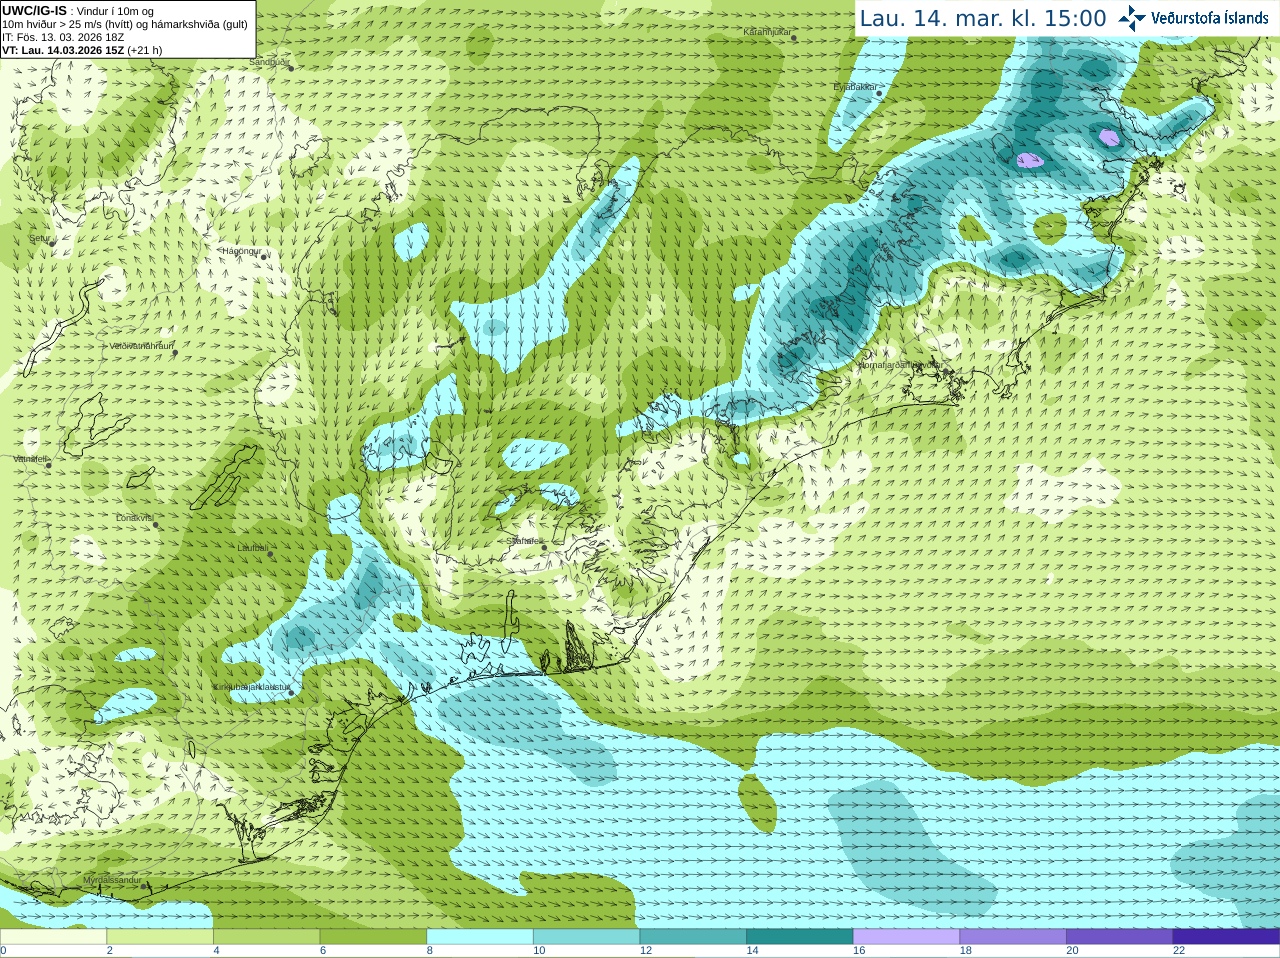
Task: Click the Vatnafell station label
Action: [x=31, y=459]
